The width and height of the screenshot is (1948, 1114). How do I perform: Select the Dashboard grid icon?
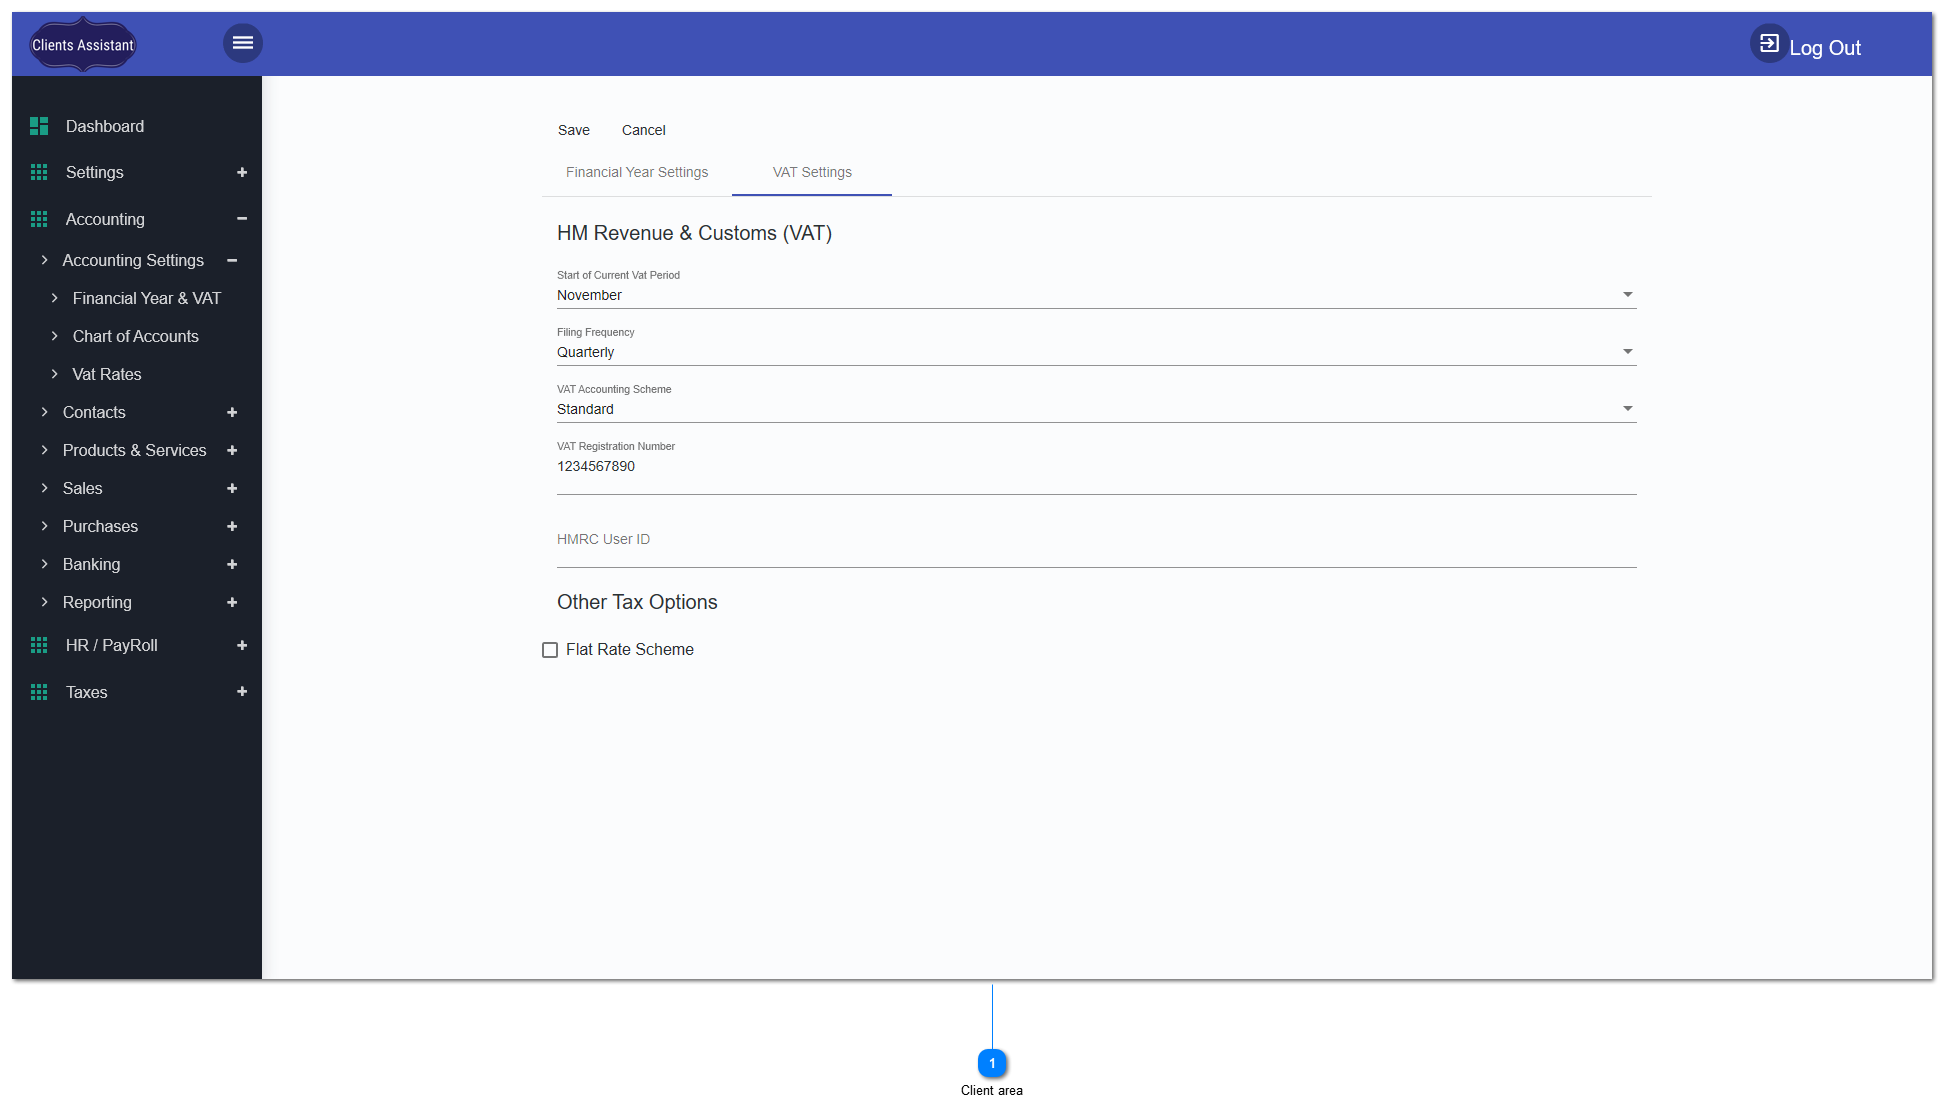click(39, 126)
